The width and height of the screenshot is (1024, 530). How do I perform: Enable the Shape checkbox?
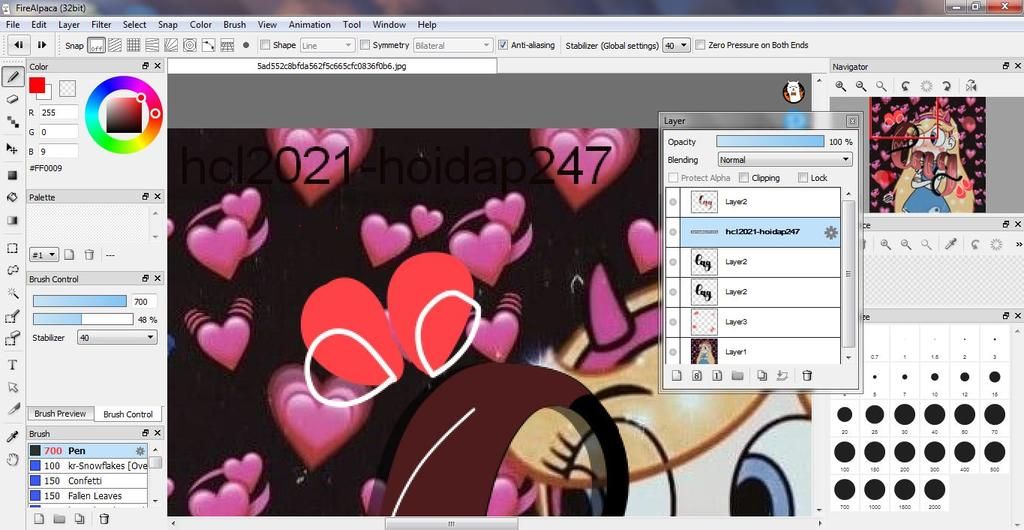click(x=265, y=45)
